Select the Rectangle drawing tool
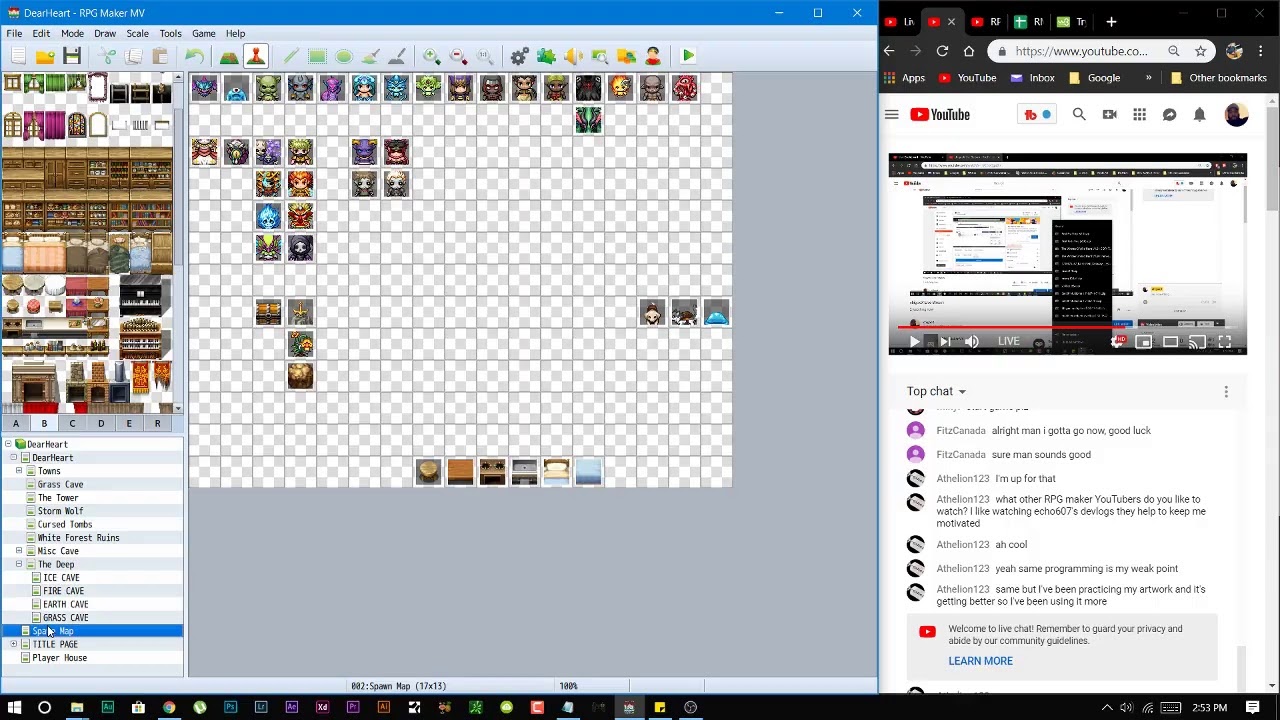 [317, 56]
